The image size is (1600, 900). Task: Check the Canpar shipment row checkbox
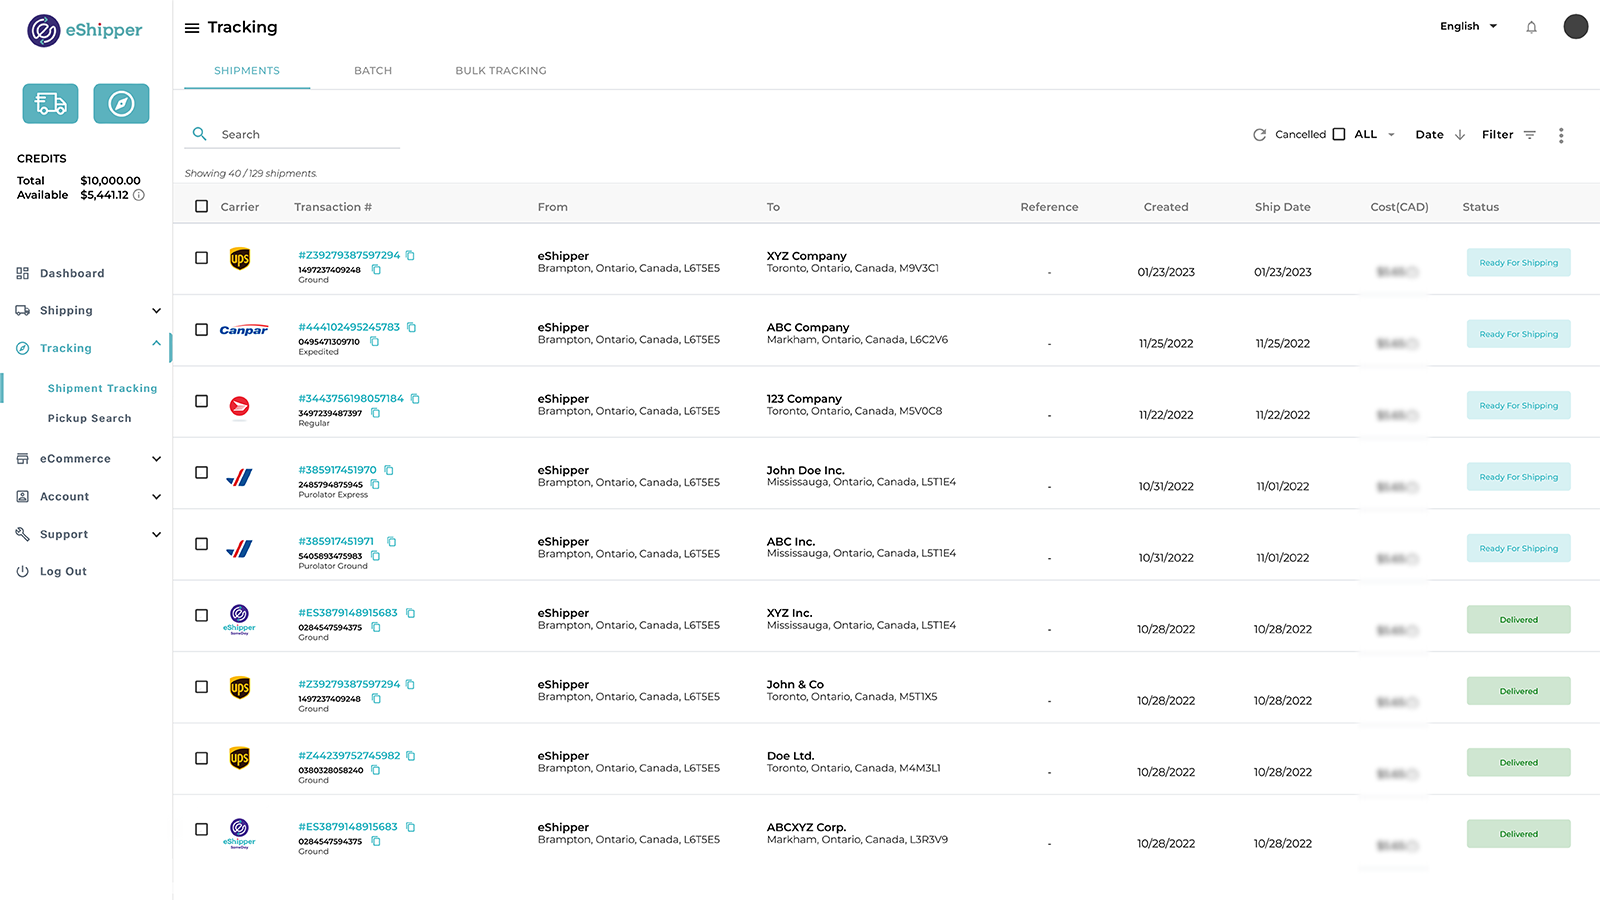[x=201, y=330]
